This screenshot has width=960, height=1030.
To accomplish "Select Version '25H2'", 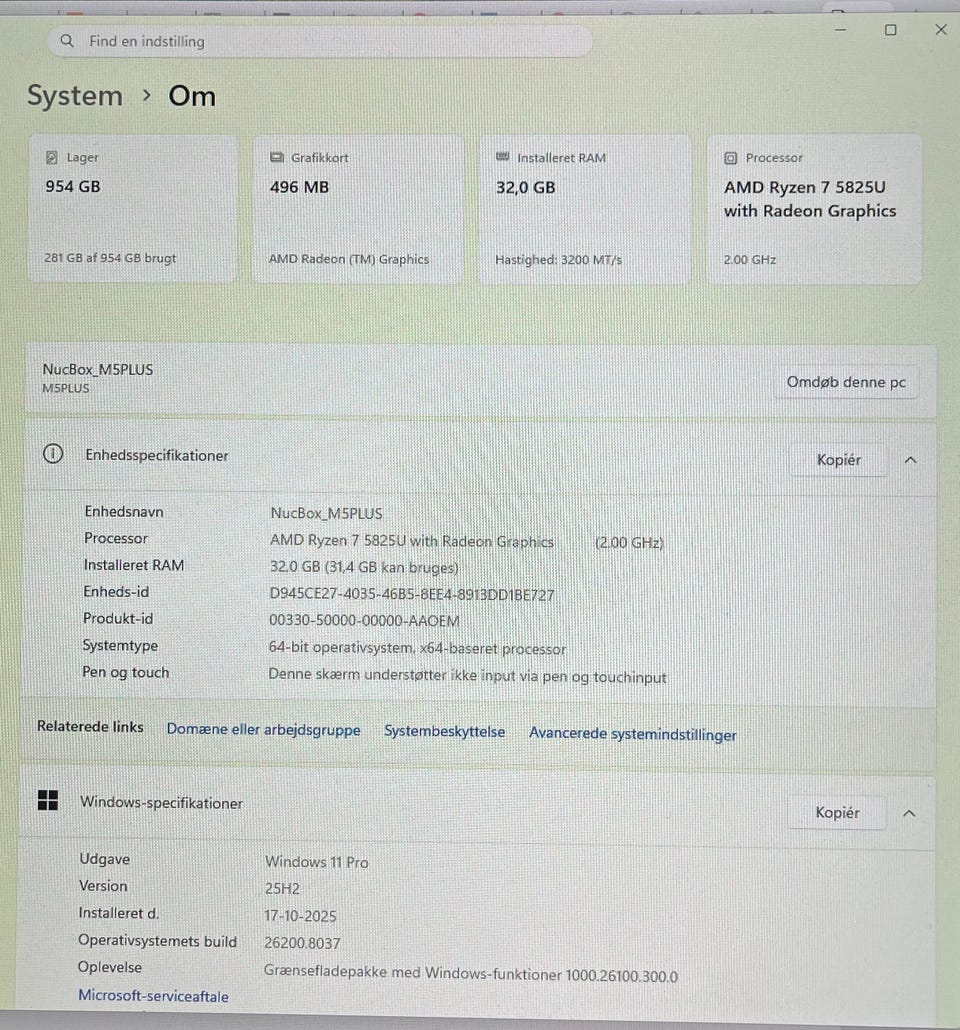I will pos(282,889).
